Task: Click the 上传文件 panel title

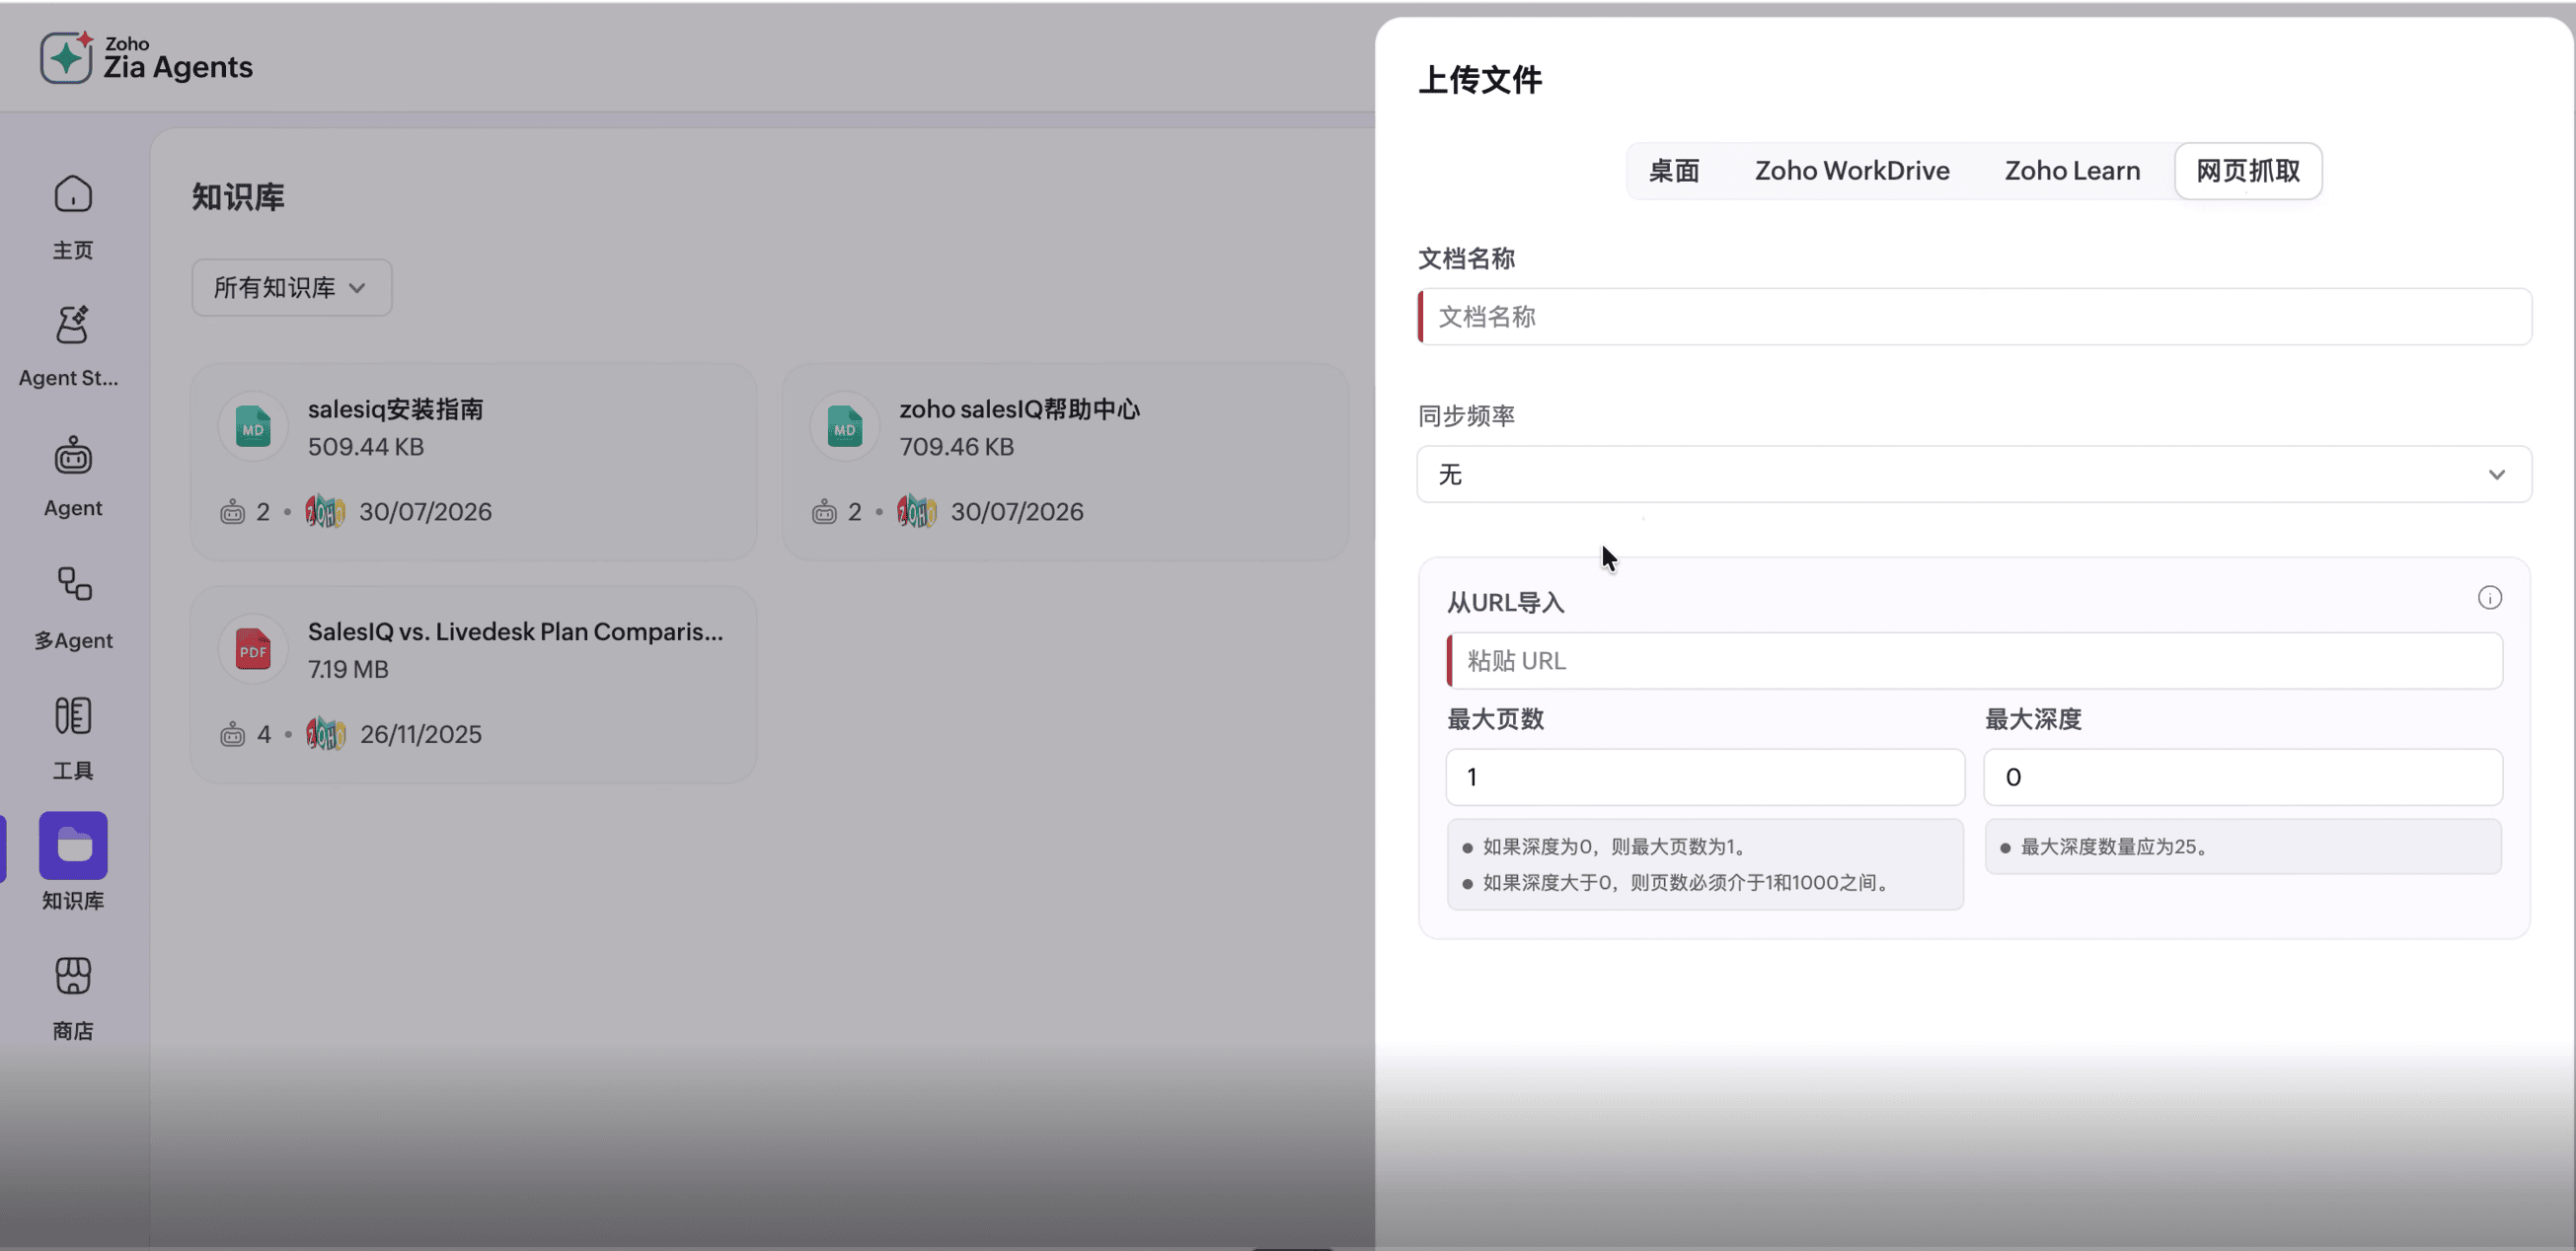Action: tap(1480, 80)
